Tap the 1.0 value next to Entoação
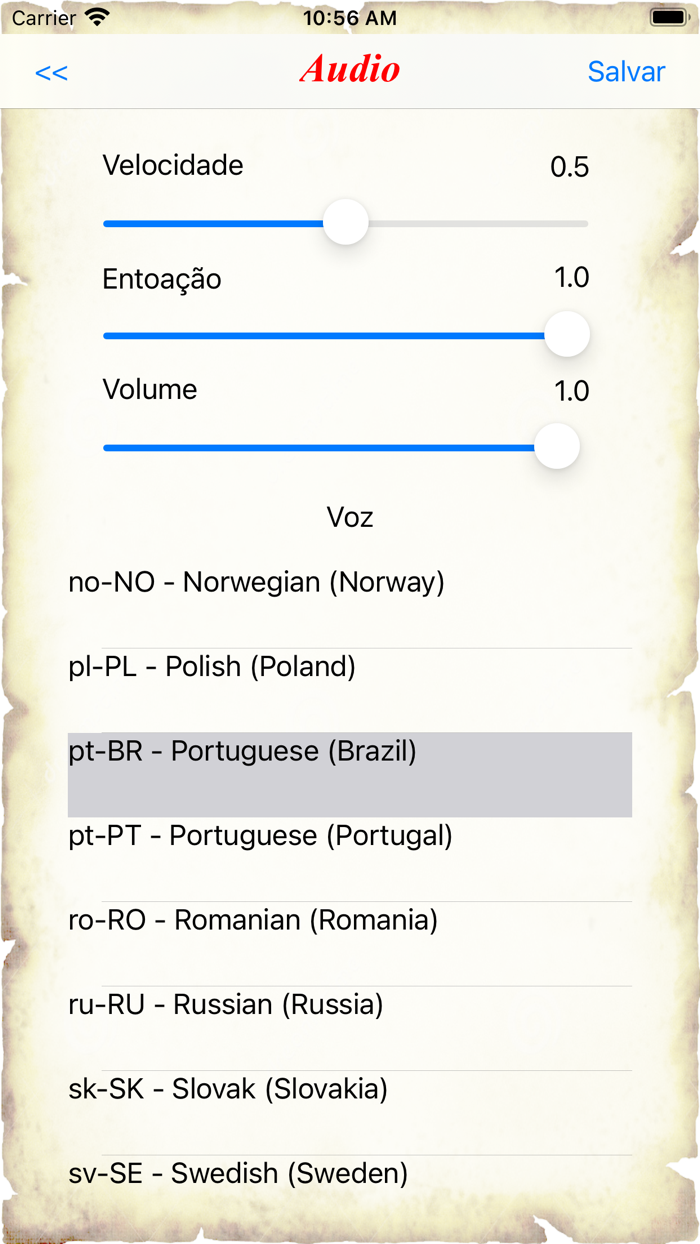 click(571, 278)
